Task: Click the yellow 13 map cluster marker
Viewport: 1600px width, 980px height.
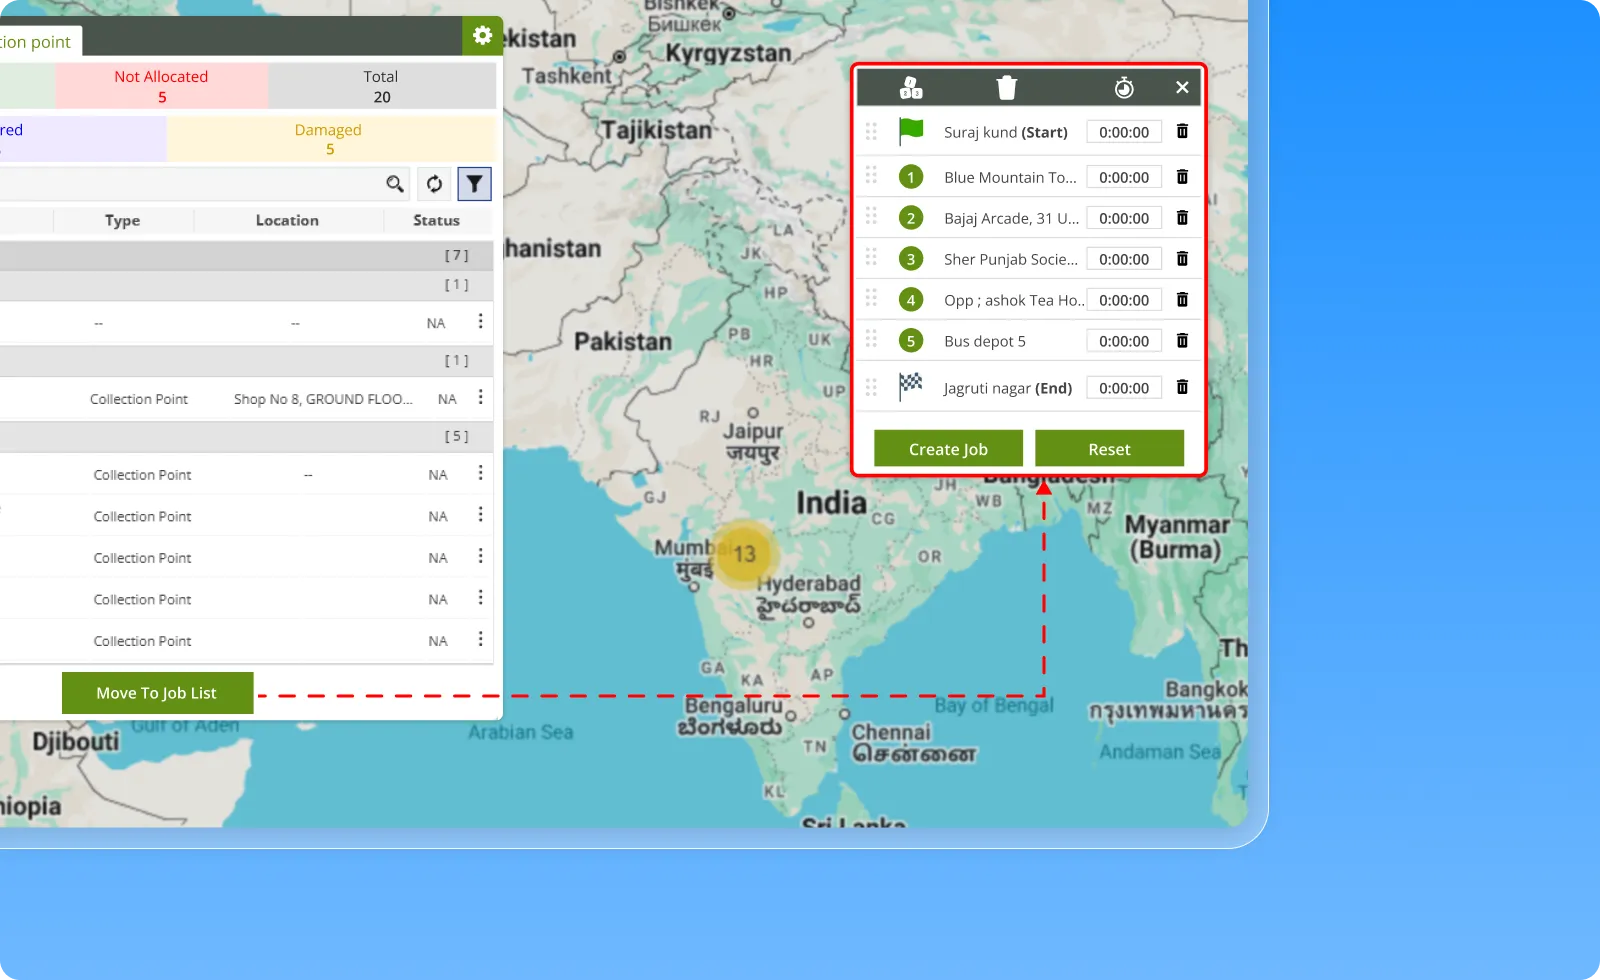Action: 744,554
